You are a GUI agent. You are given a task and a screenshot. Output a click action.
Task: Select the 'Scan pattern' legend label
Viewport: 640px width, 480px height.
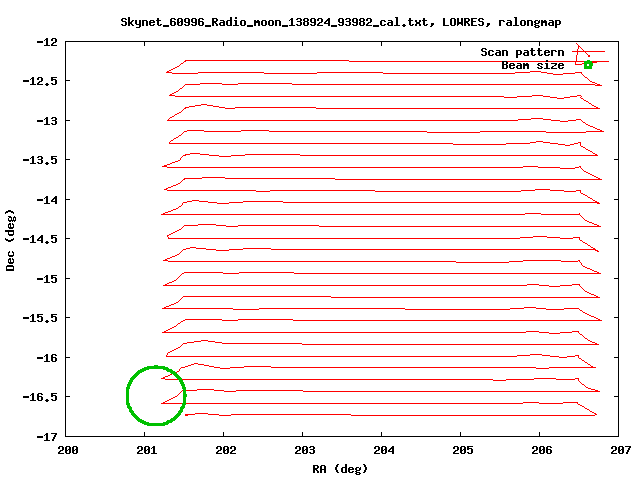[x=522, y=52]
